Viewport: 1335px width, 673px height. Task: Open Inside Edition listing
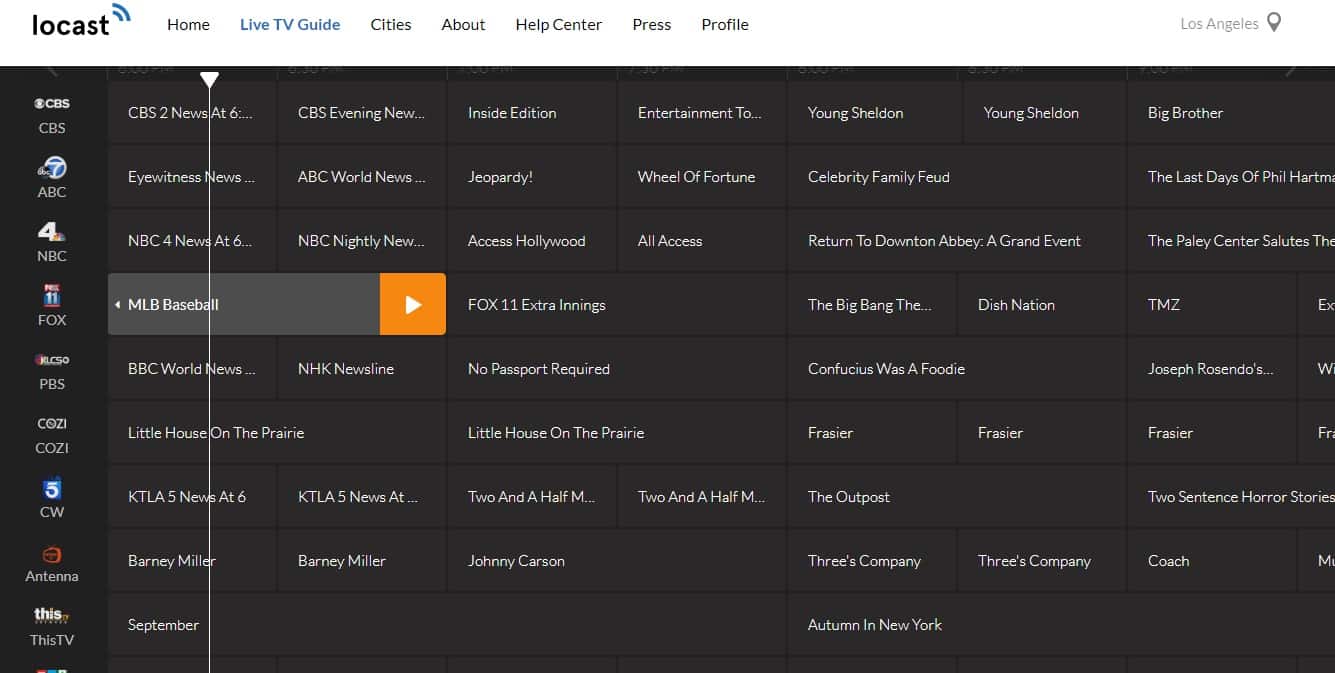532,113
